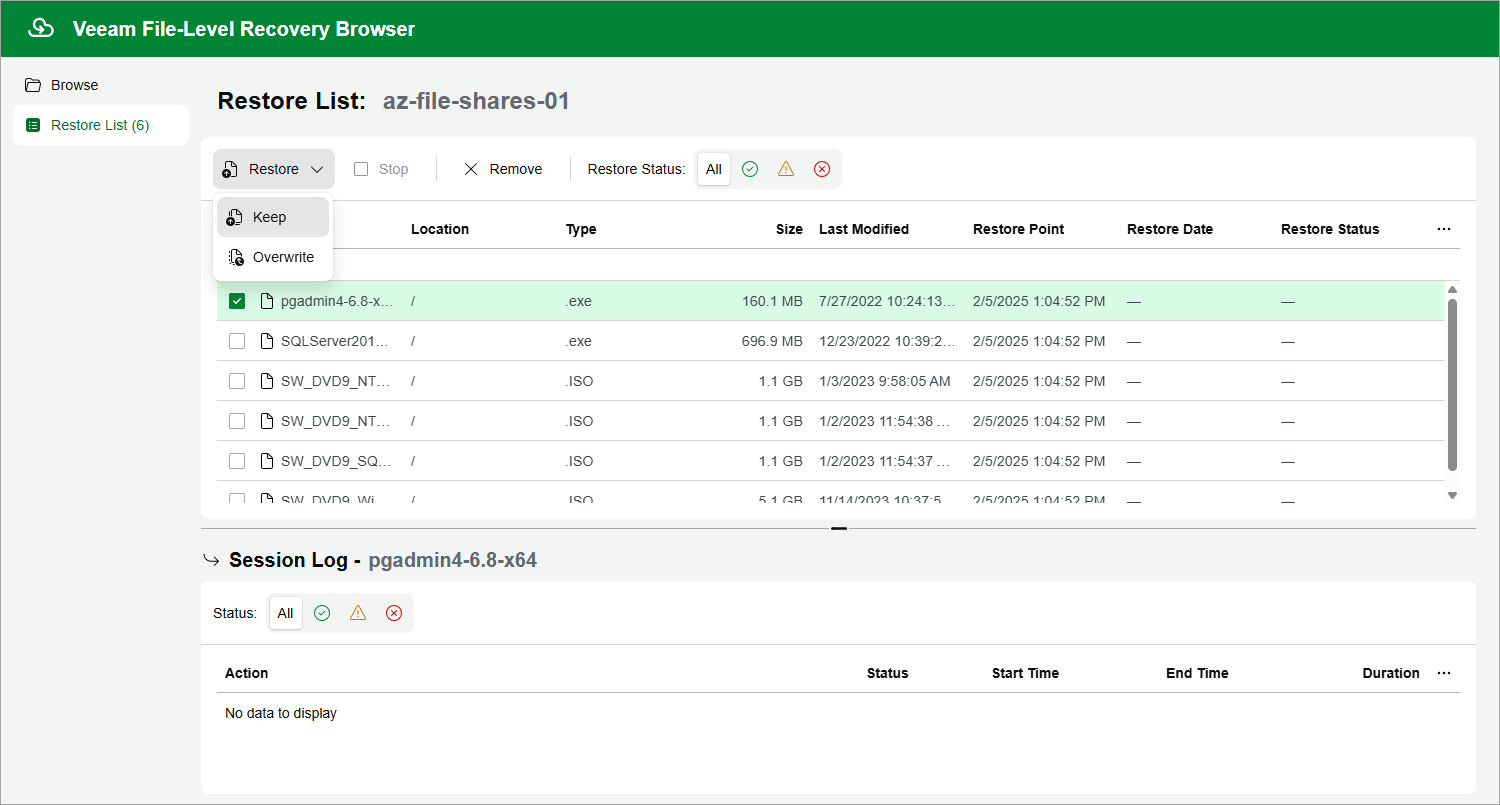Filter Session Log by success checkmark icon
The image size is (1500, 805).
322,613
